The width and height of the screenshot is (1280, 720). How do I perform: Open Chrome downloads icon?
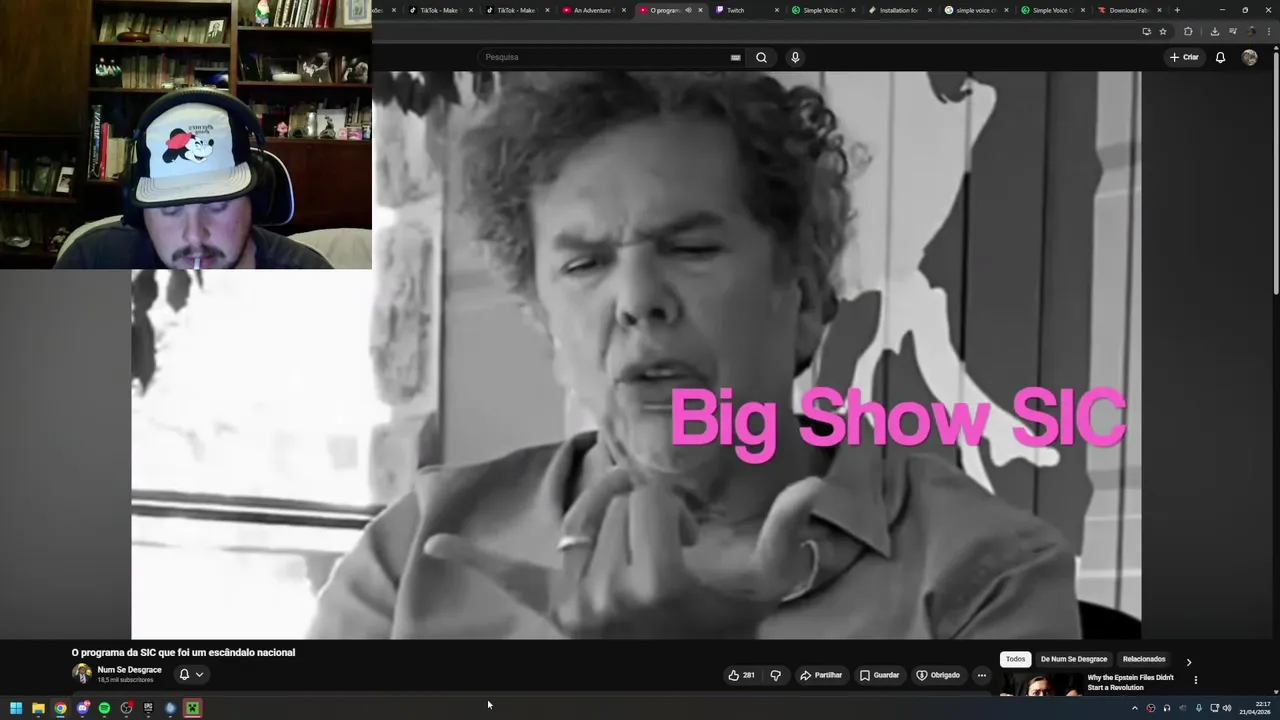click(1215, 31)
